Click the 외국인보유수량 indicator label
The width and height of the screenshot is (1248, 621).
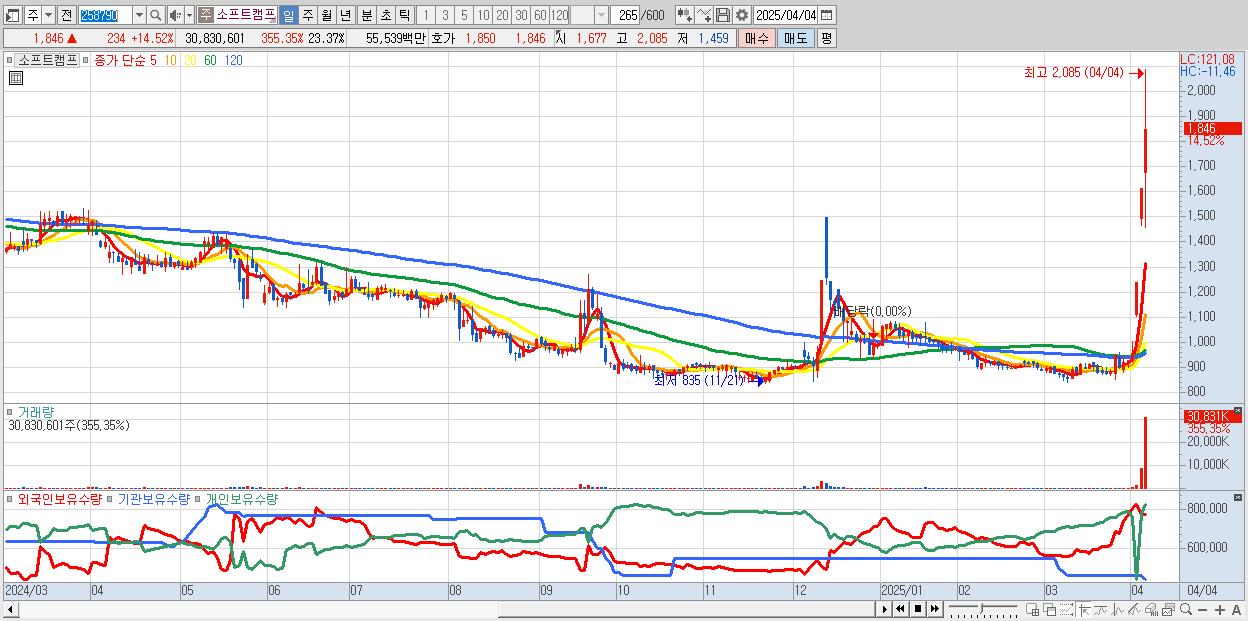tap(59, 498)
